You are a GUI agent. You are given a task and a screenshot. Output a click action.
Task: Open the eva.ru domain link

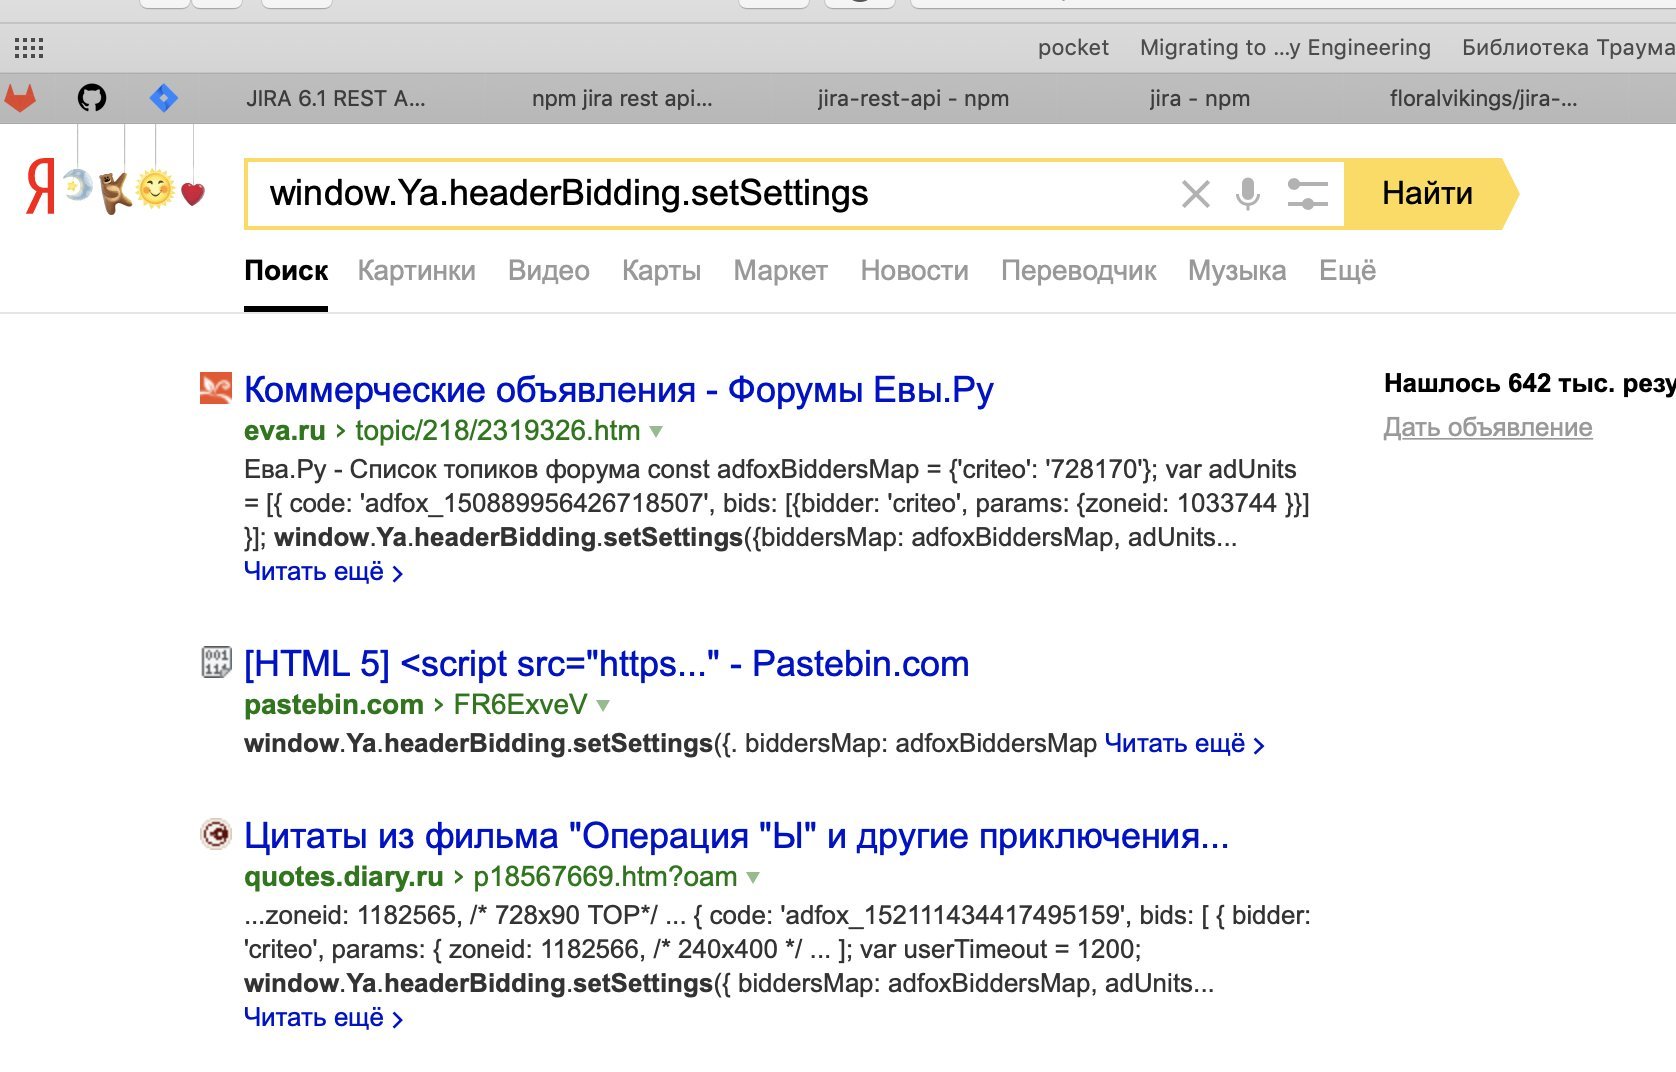coord(285,431)
